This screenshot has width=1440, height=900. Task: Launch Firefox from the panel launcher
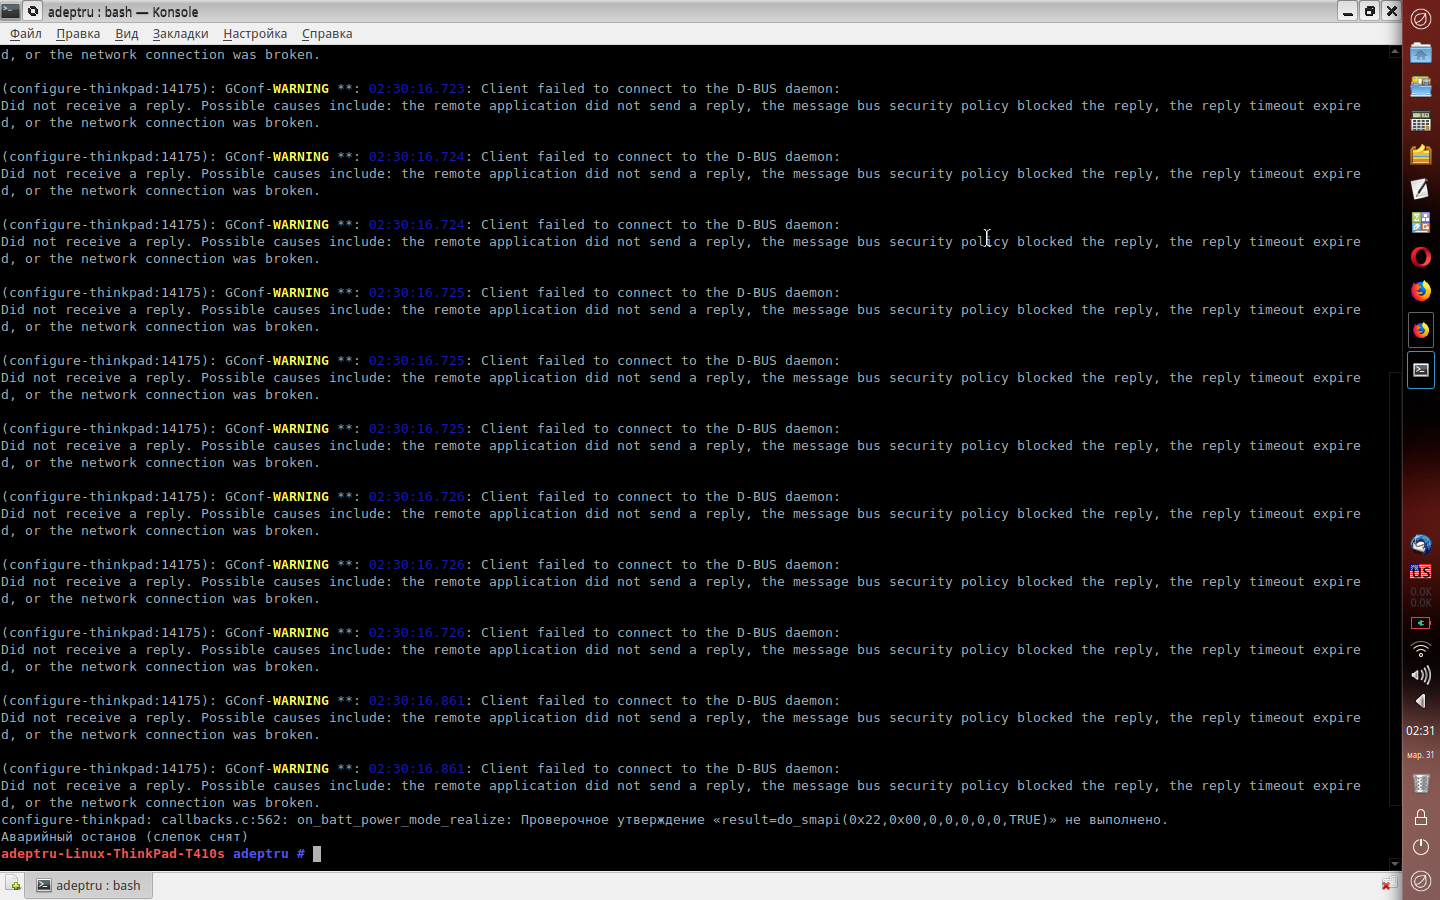[x=1421, y=291]
